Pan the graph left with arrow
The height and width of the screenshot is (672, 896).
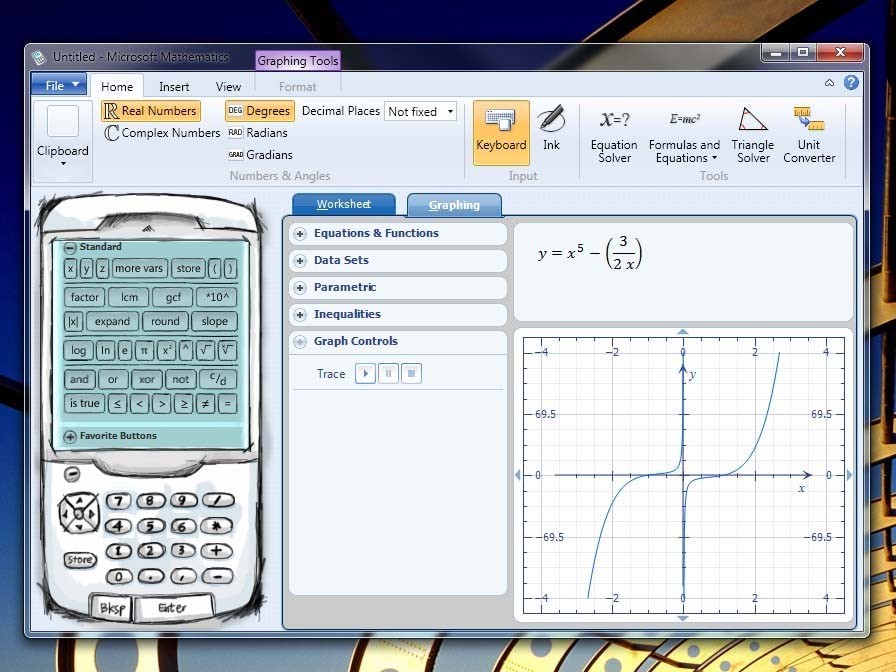(x=518, y=475)
